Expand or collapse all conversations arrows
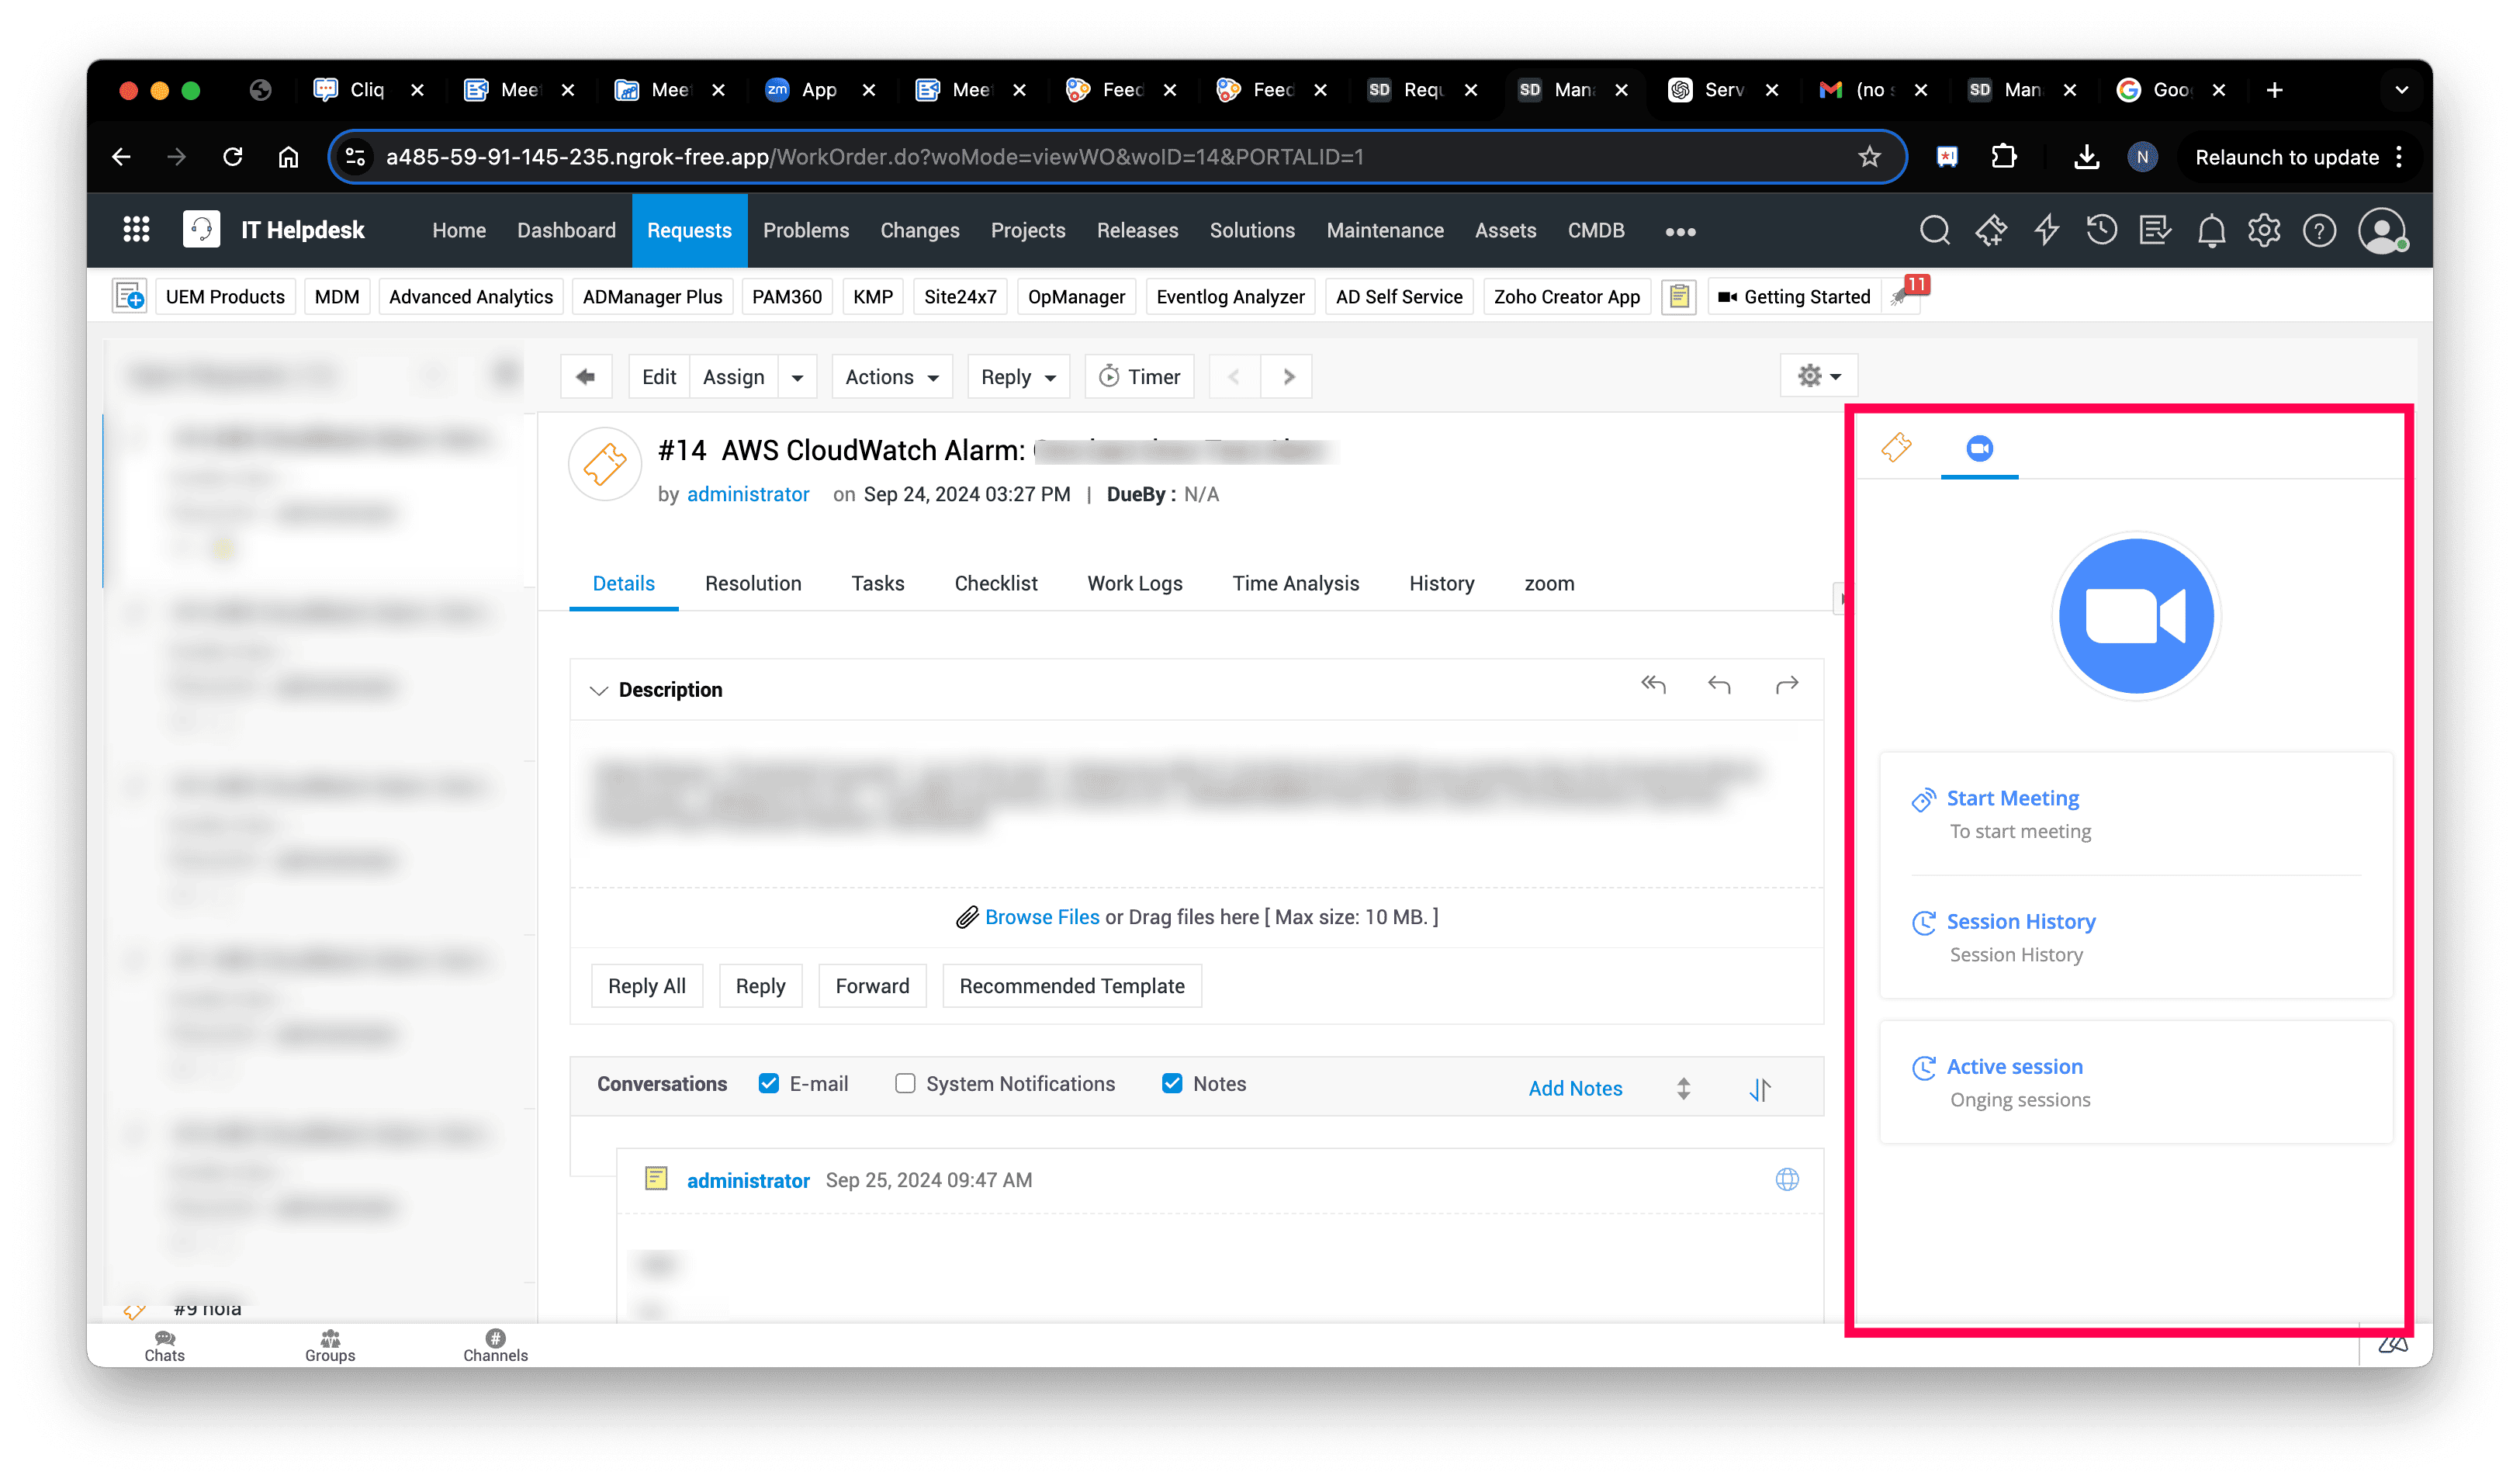This screenshot has height=1482, width=2520. [x=1684, y=1088]
